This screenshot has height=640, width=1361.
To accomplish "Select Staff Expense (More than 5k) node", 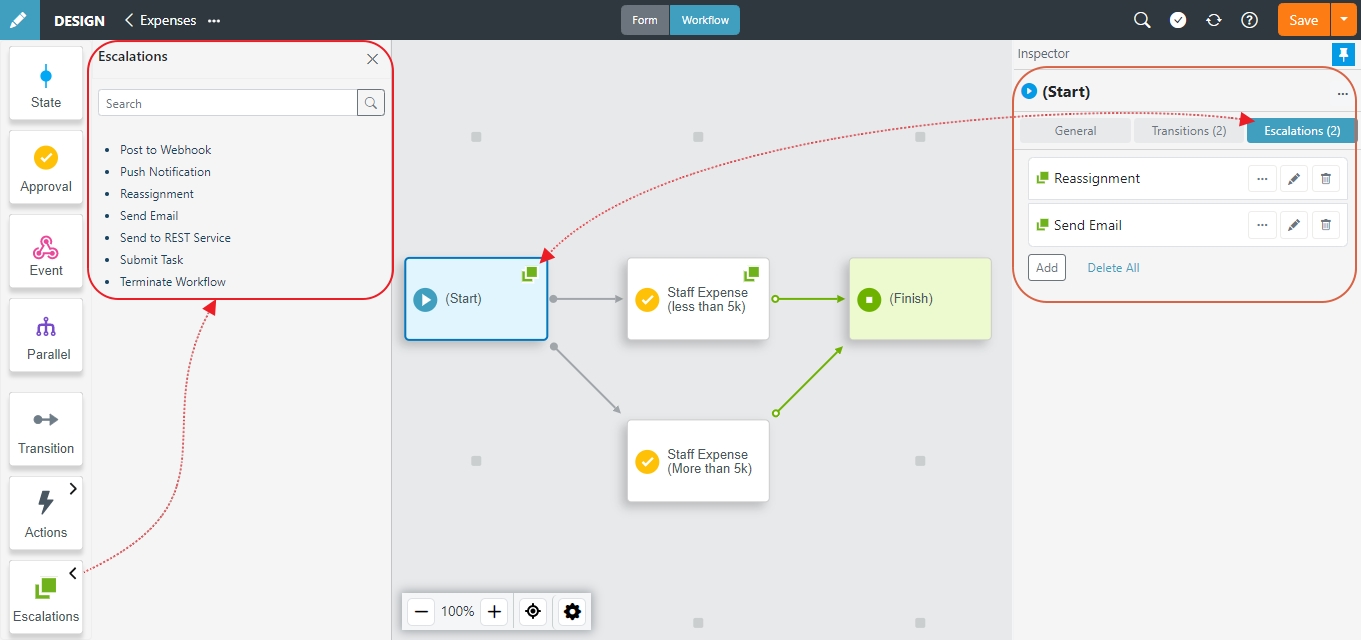I will pos(698,461).
